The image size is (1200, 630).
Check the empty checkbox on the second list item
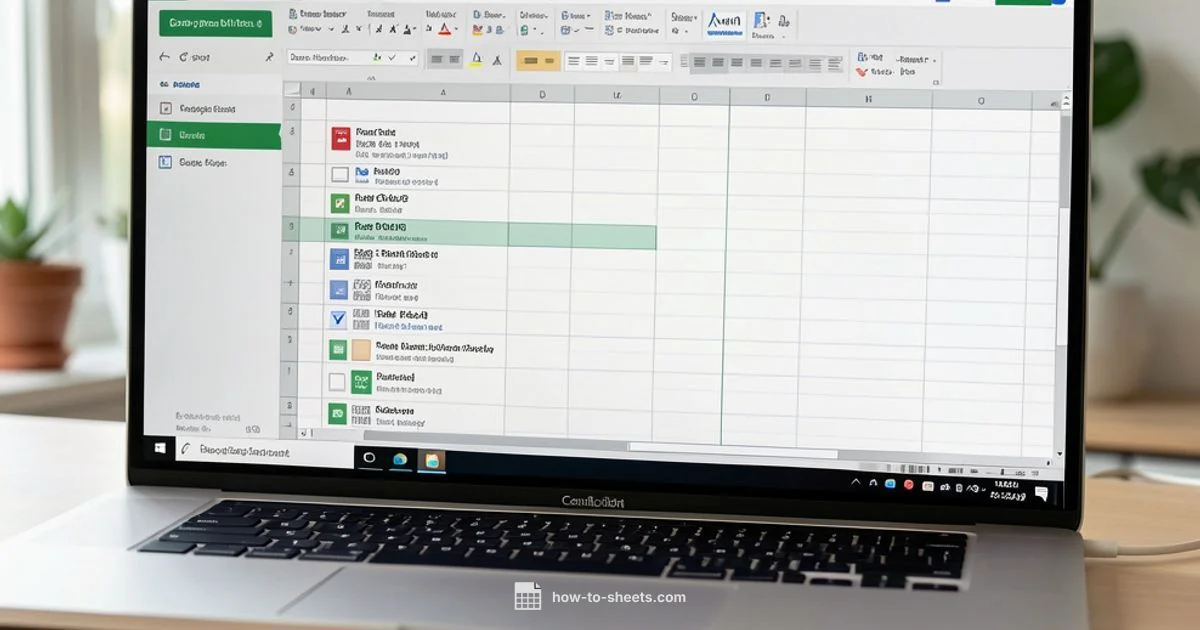338,173
